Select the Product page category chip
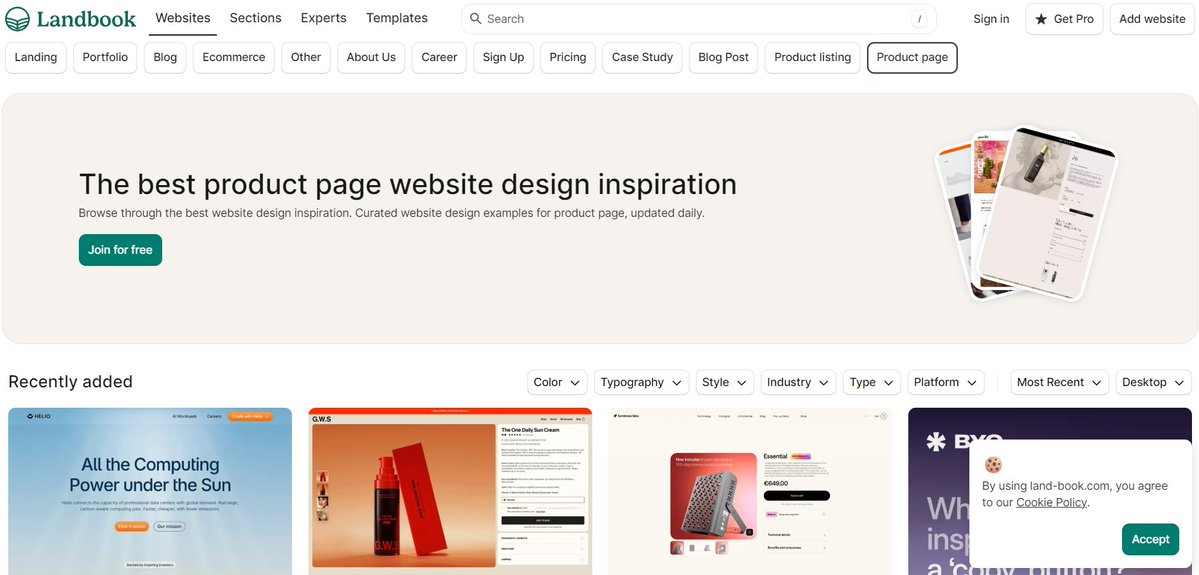The height and width of the screenshot is (575, 1199). tap(912, 57)
